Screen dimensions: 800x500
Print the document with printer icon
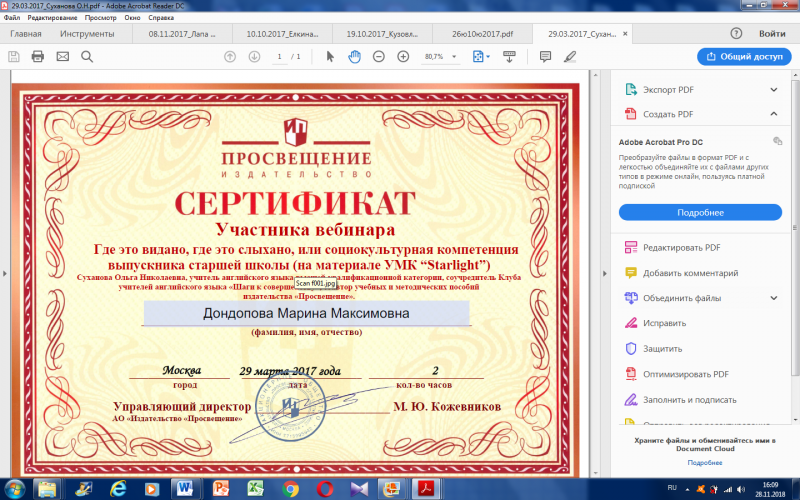coord(38,57)
